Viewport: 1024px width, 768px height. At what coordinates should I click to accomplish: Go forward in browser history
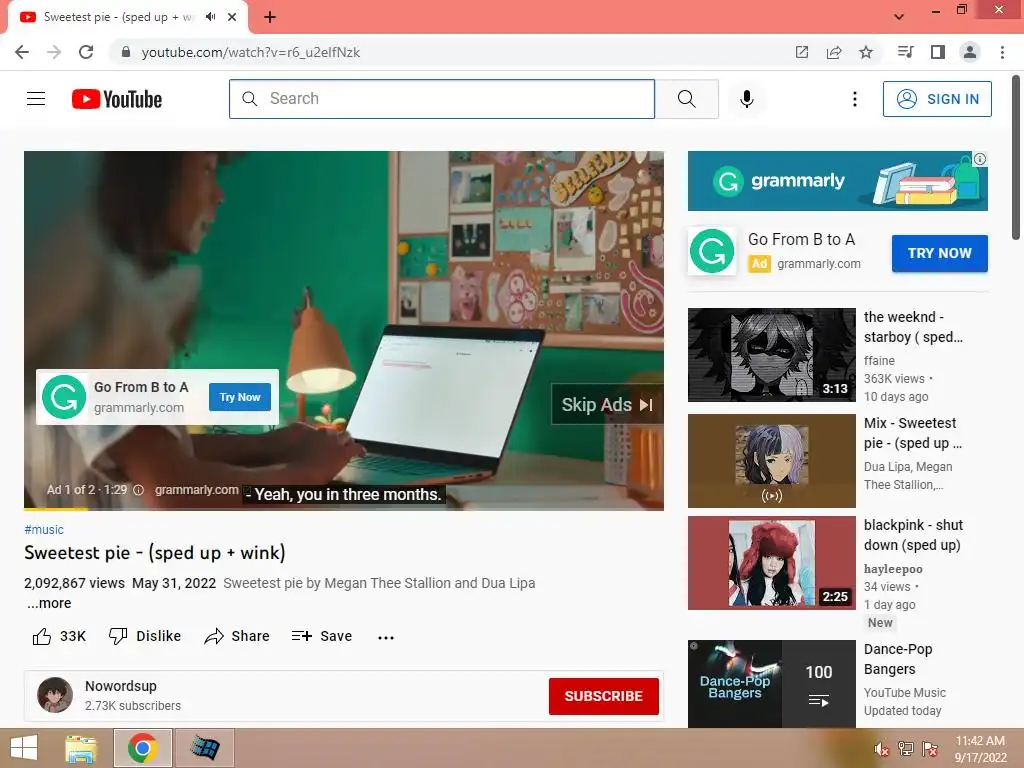click(54, 52)
